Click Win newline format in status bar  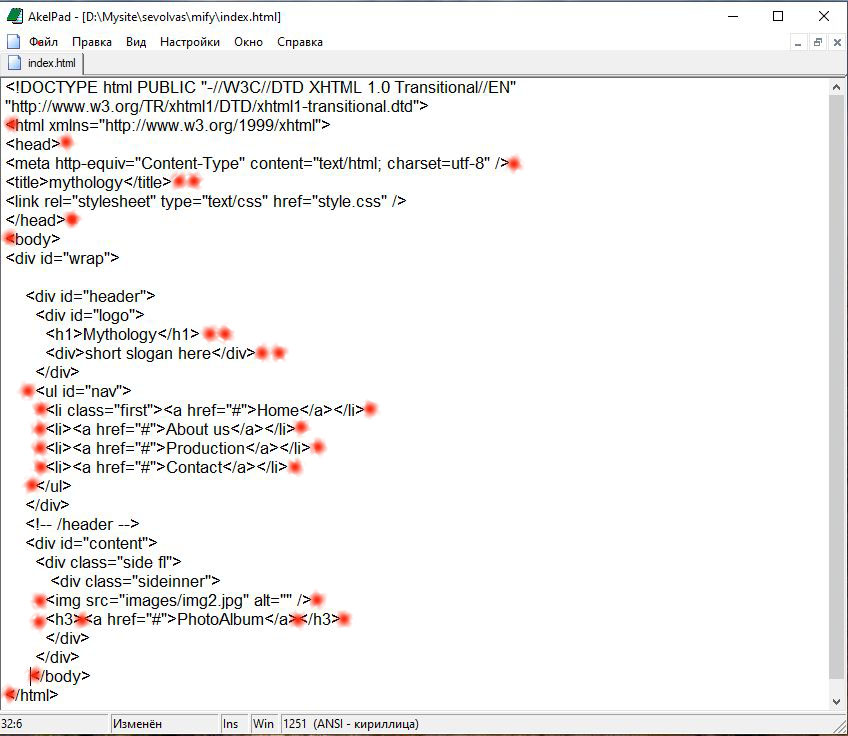[x=264, y=724]
